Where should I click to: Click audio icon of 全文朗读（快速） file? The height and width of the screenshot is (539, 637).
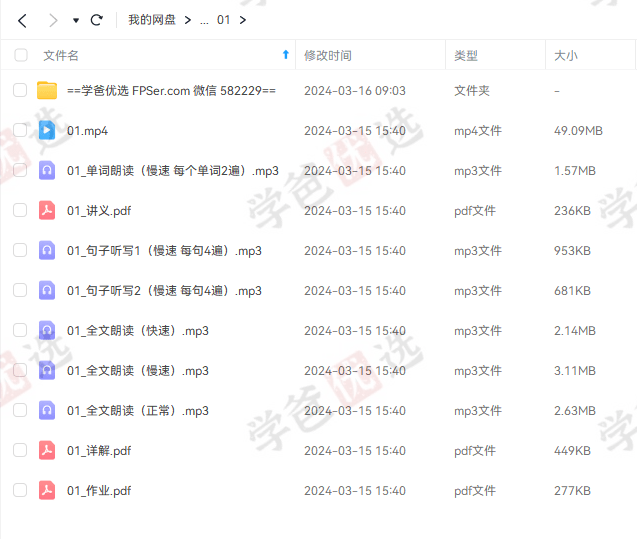coord(47,330)
